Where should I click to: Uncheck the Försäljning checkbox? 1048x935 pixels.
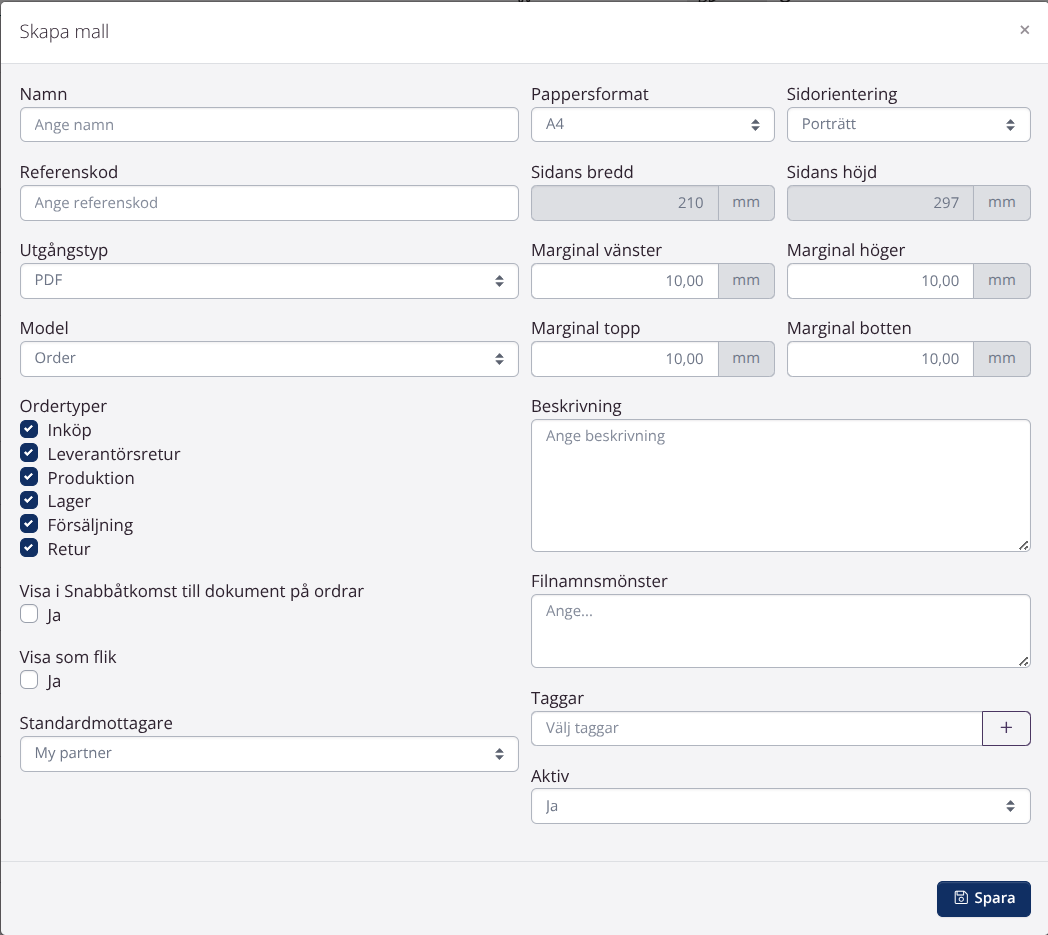point(29,525)
